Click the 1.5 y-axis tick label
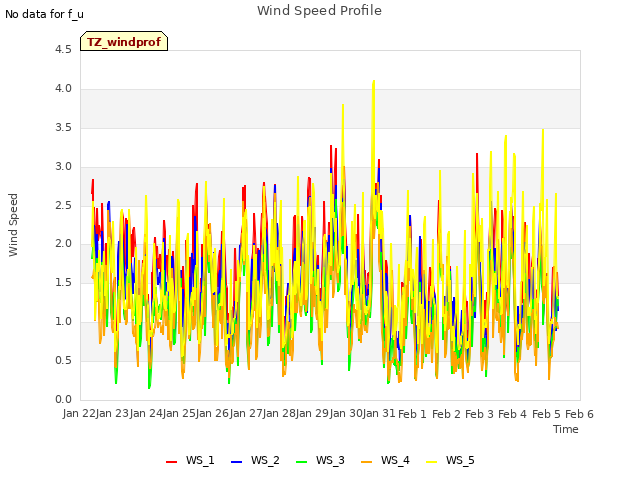 pos(63,283)
